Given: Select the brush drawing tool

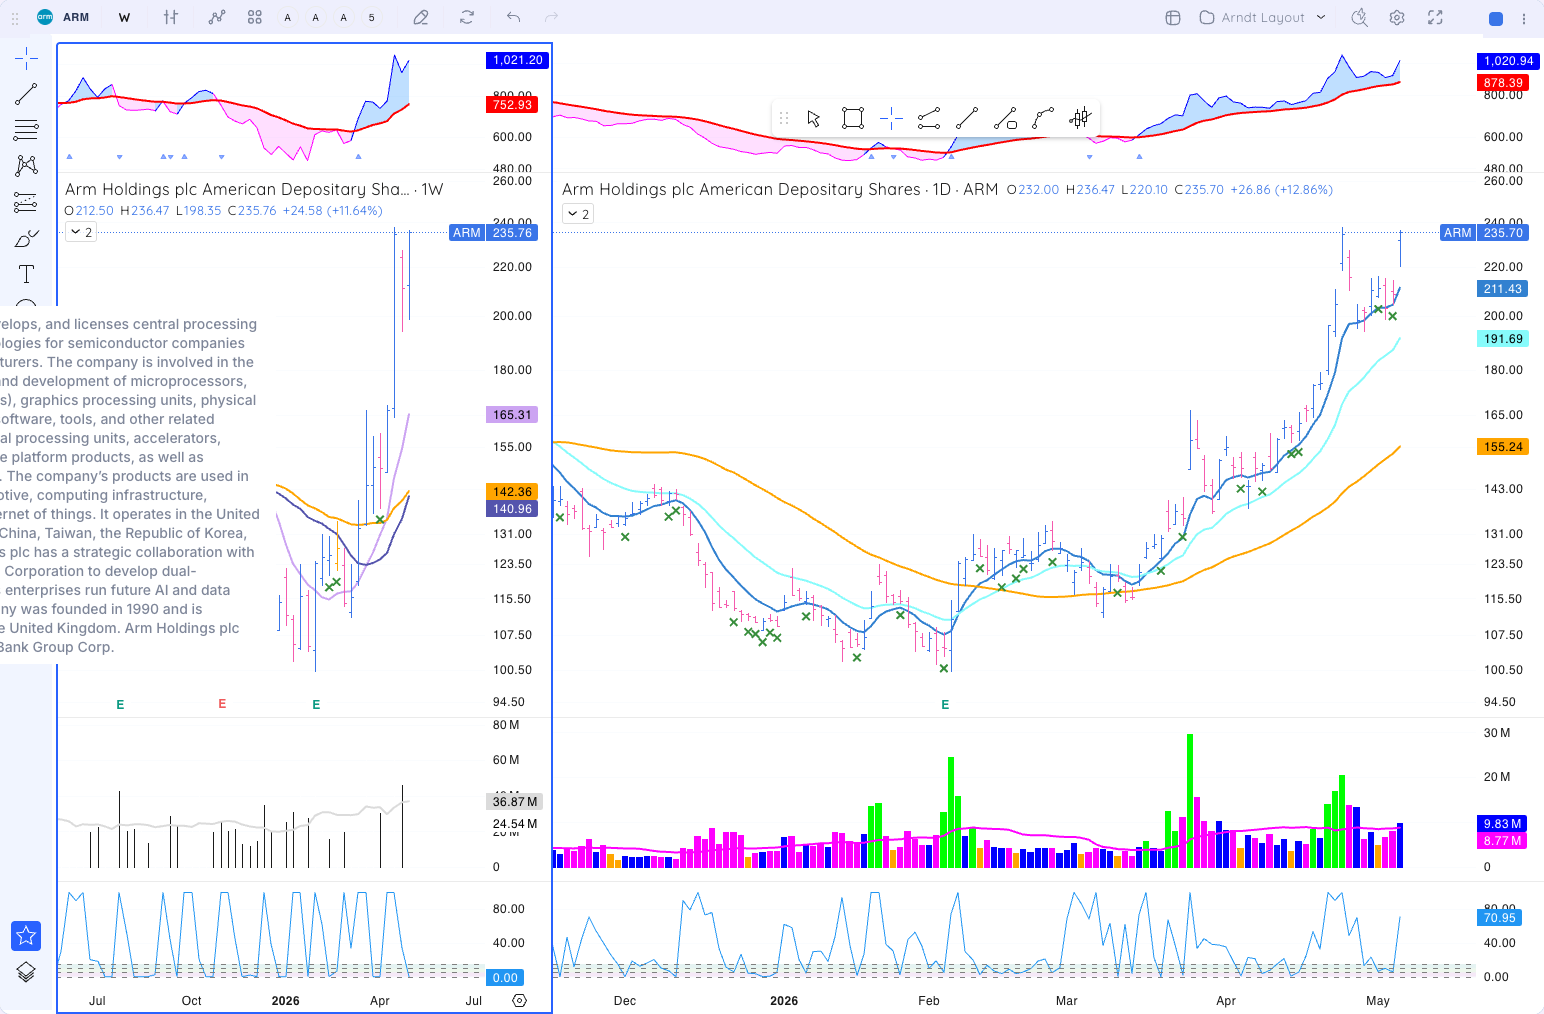Looking at the screenshot, I should 26,238.
